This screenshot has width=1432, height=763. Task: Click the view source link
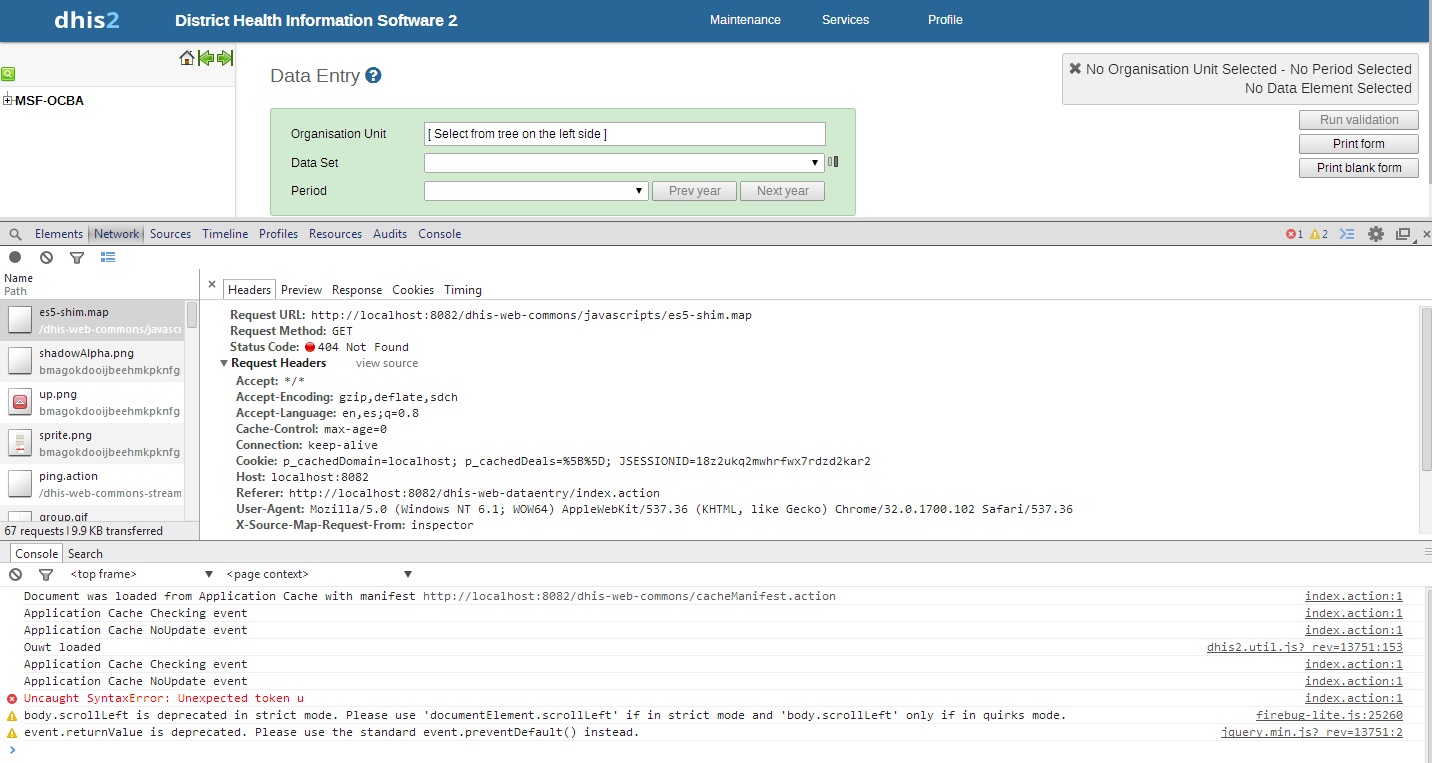coord(387,363)
